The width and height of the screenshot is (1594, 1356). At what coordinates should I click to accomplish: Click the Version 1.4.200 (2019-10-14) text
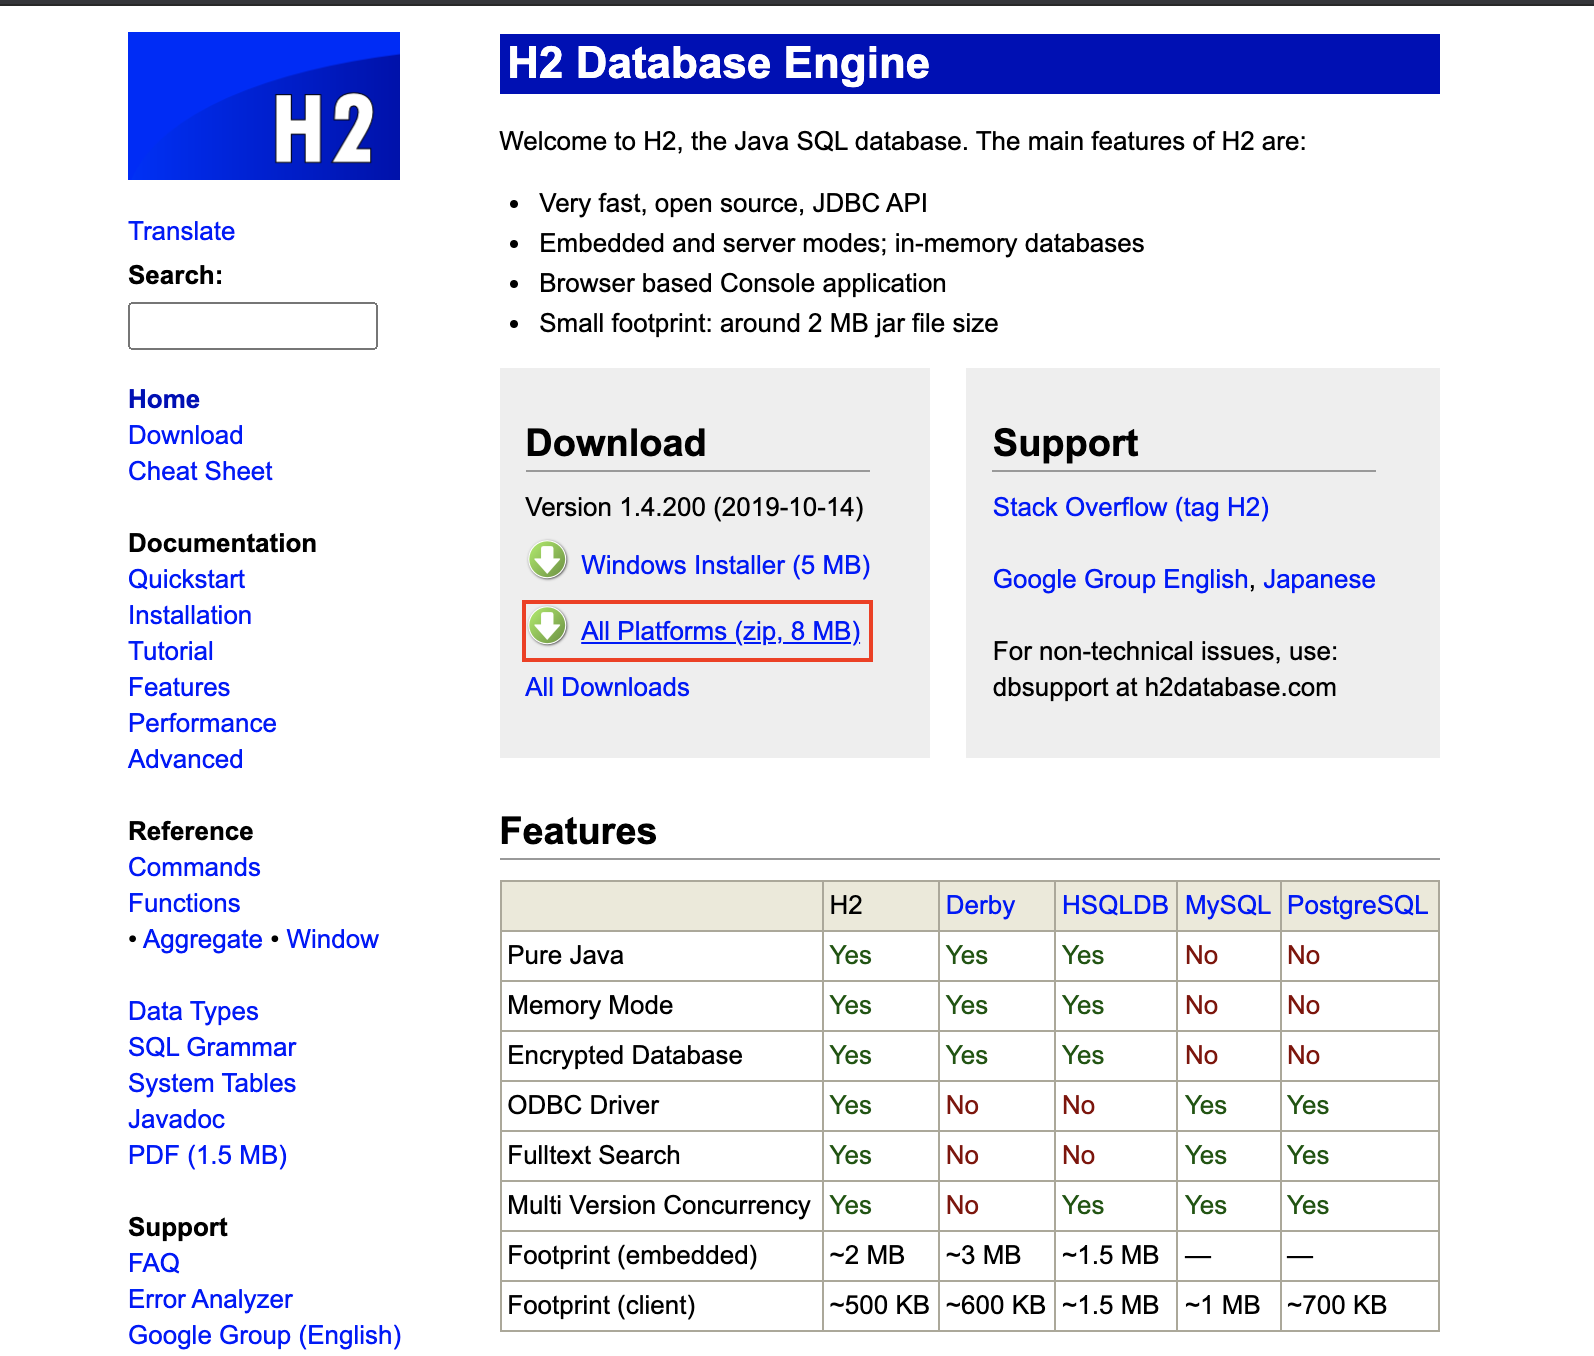[694, 507]
